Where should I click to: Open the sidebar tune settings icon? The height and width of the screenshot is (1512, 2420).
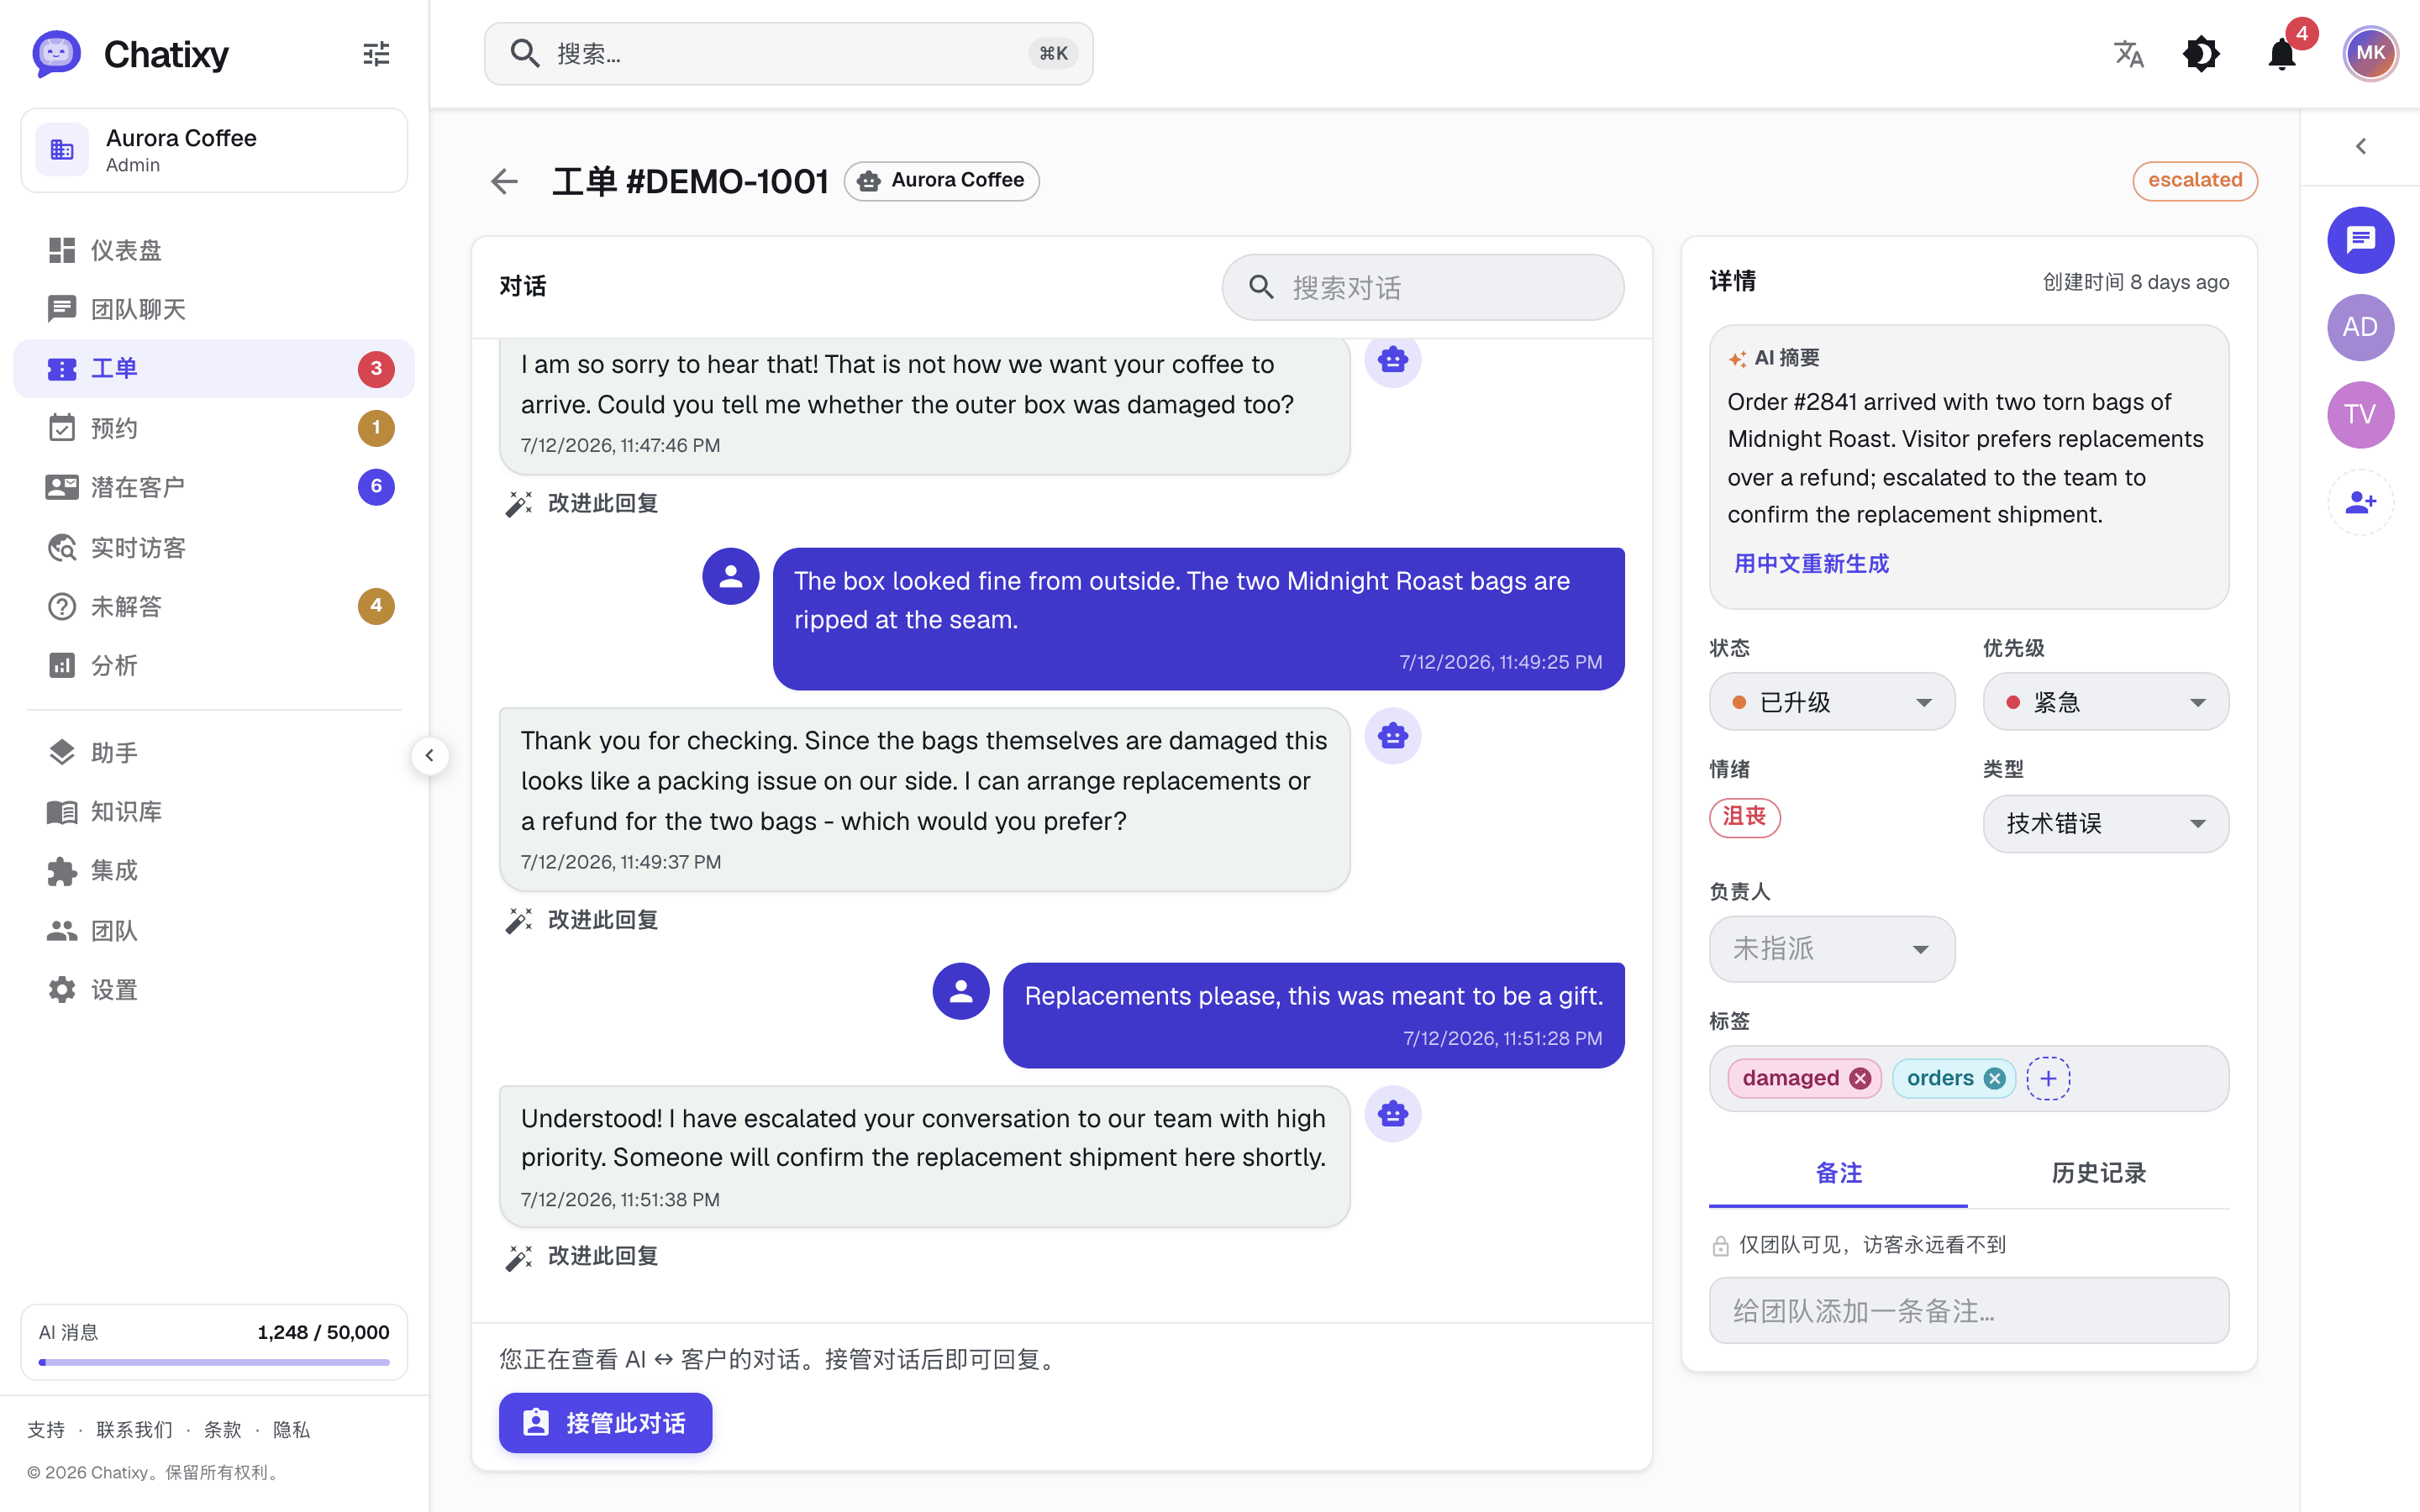tap(376, 54)
